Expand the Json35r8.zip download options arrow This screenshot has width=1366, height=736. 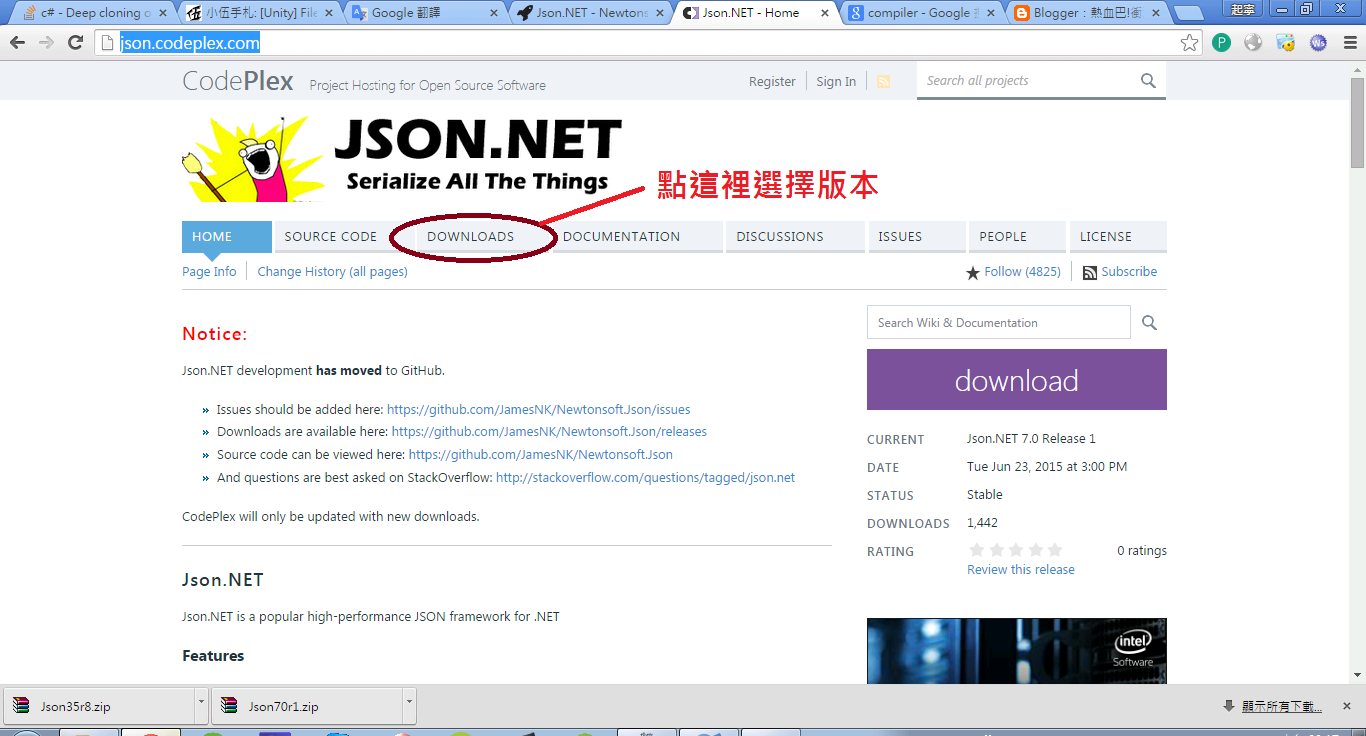[201, 706]
